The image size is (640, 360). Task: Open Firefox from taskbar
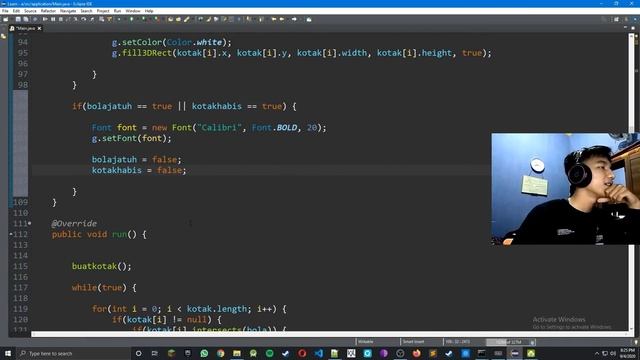click(416, 353)
